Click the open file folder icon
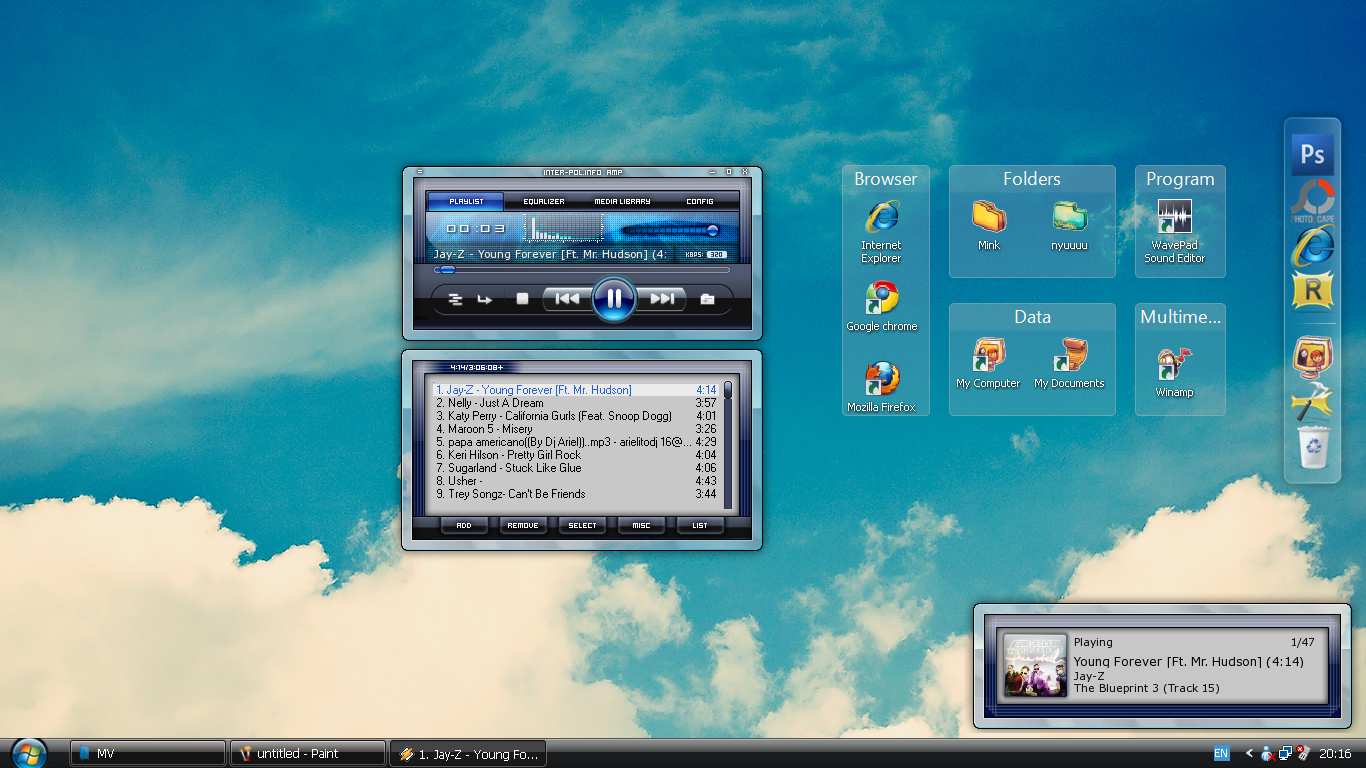The width and height of the screenshot is (1366, 768). pyautogui.click(x=707, y=299)
